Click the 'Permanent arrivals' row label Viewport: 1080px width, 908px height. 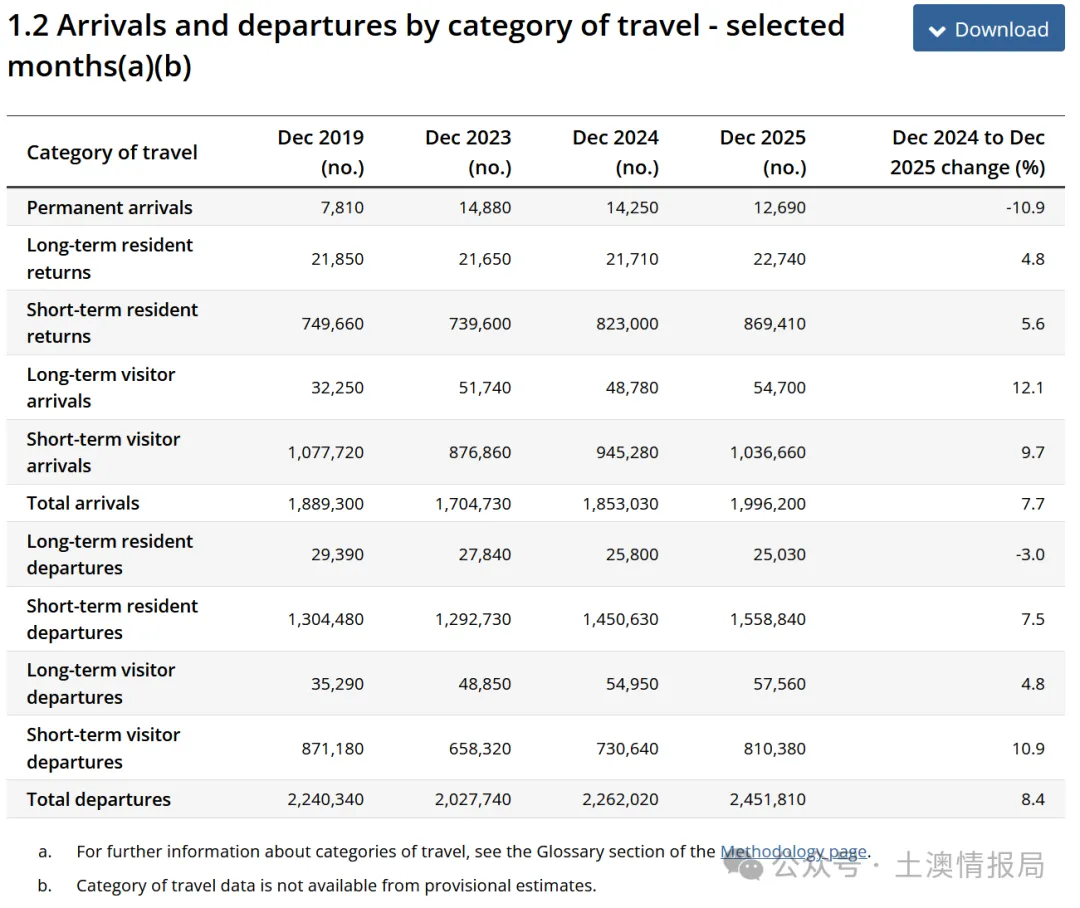109,208
